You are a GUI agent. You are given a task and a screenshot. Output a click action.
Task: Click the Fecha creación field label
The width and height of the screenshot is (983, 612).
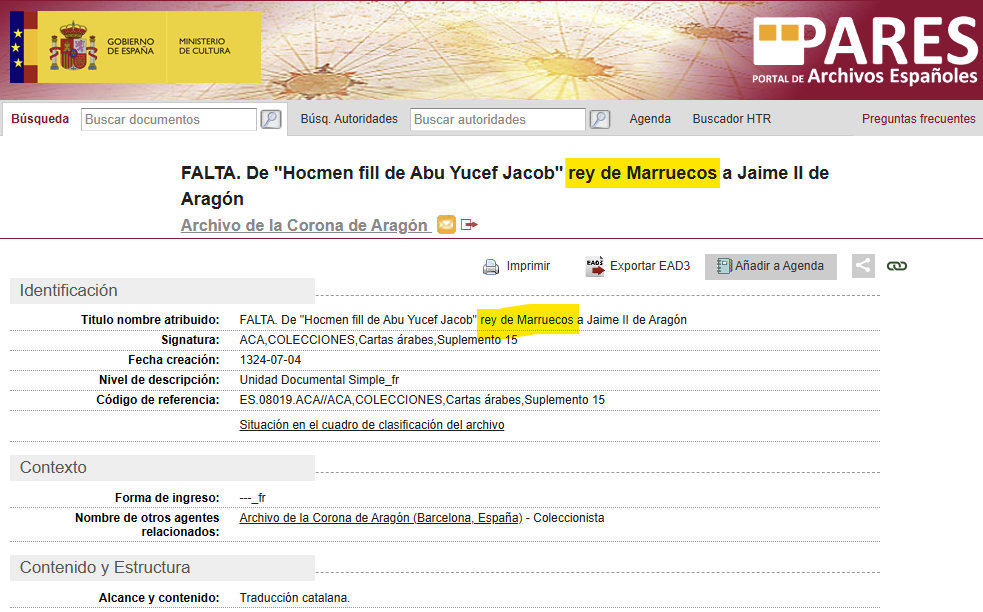[x=174, y=360]
